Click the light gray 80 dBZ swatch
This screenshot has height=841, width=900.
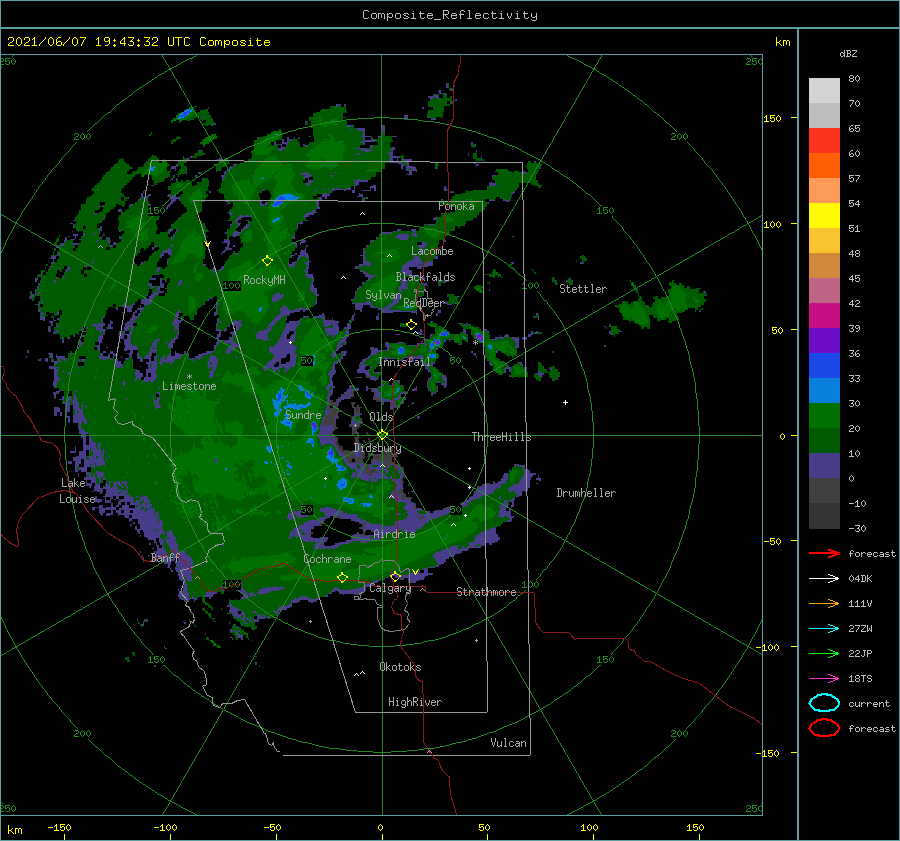824,90
